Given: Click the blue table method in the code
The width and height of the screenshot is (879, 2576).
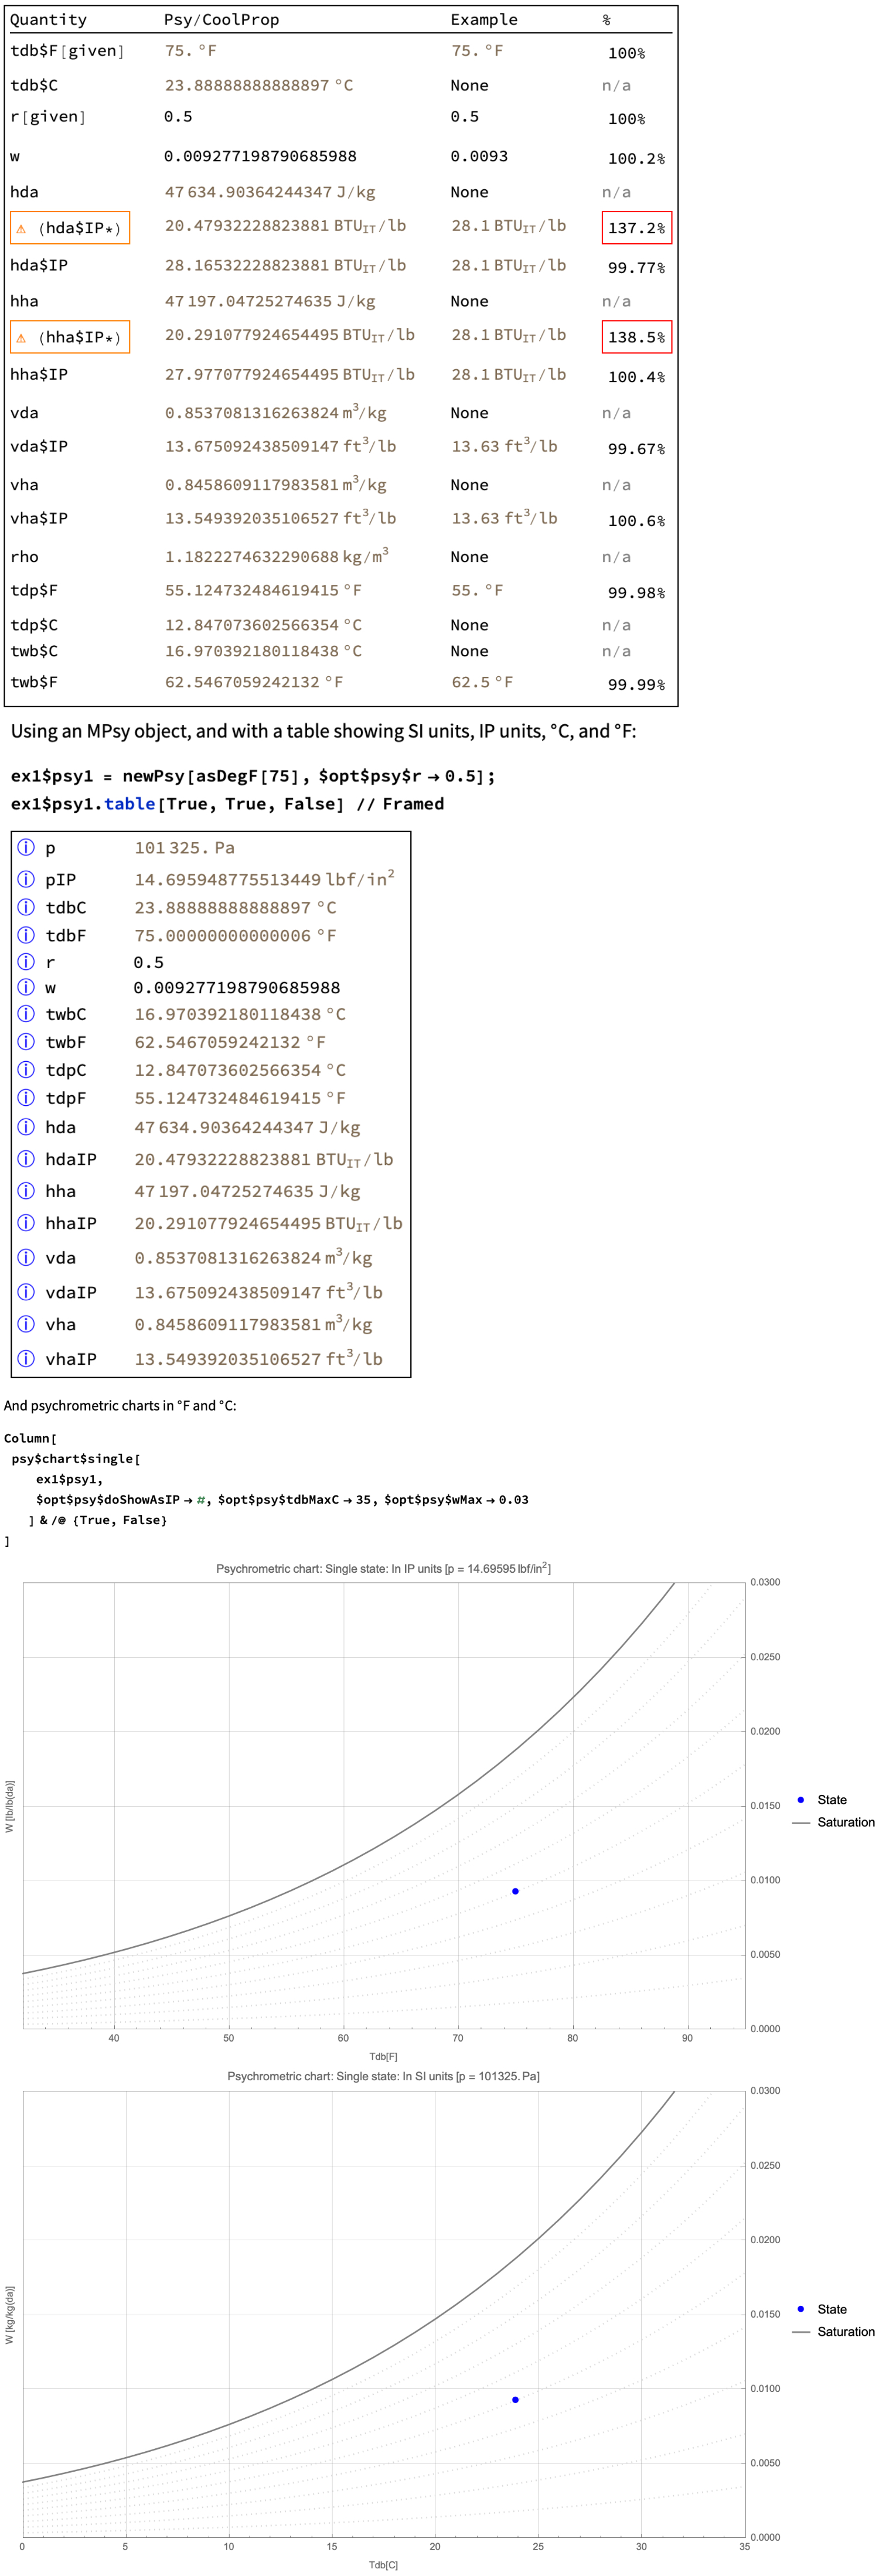Looking at the screenshot, I should (x=130, y=804).
